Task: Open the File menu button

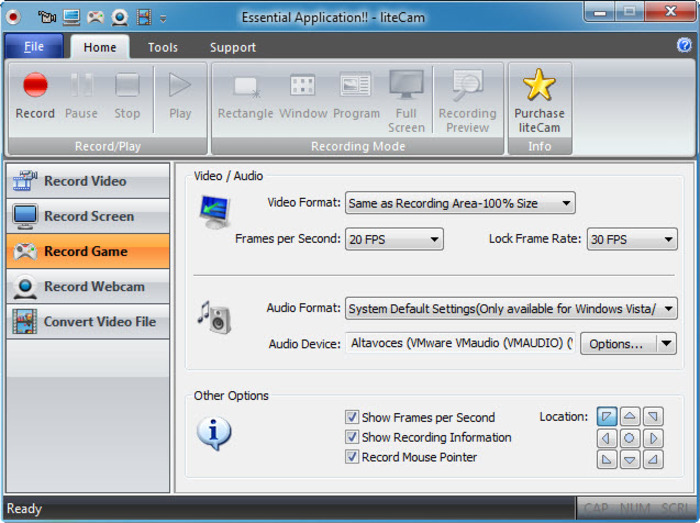Action: point(34,47)
